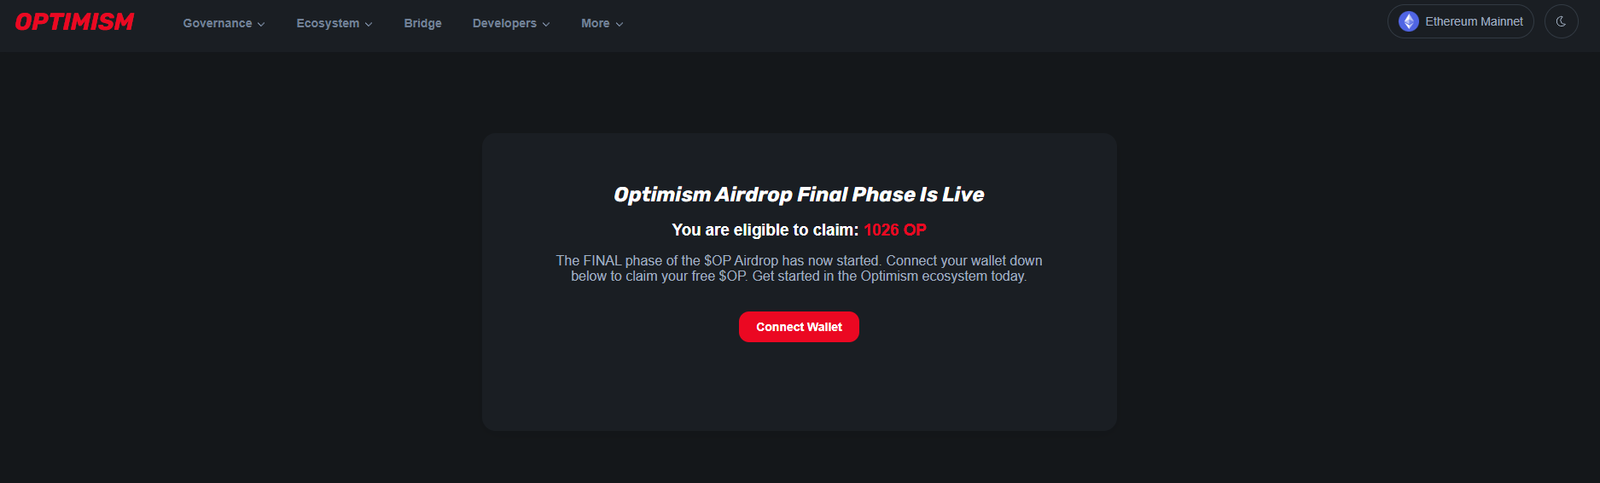Click the 'You are eligible to claim' text

tap(765, 230)
